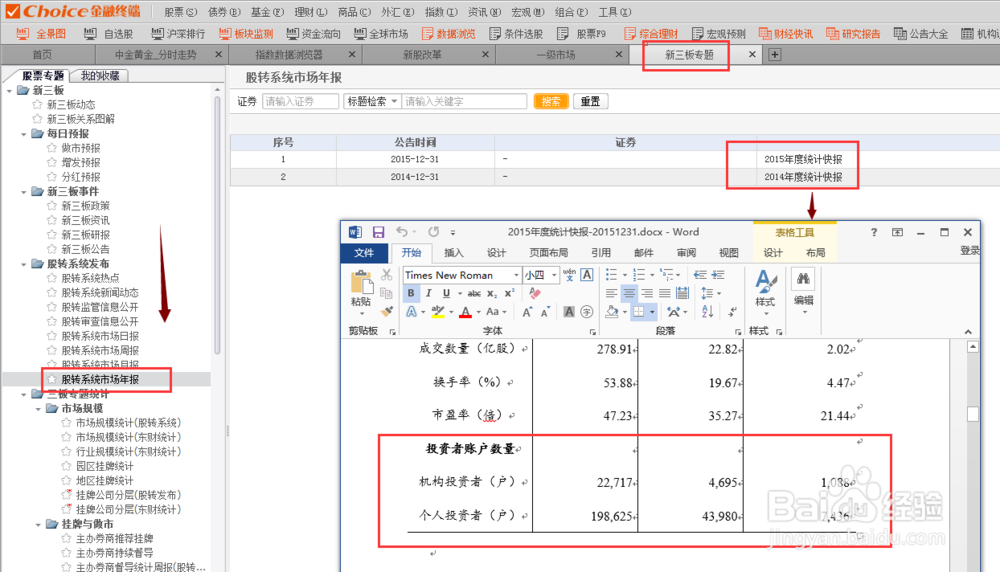Toggle the character border icon
This screenshot has width=1000, height=572.
(587, 275)
